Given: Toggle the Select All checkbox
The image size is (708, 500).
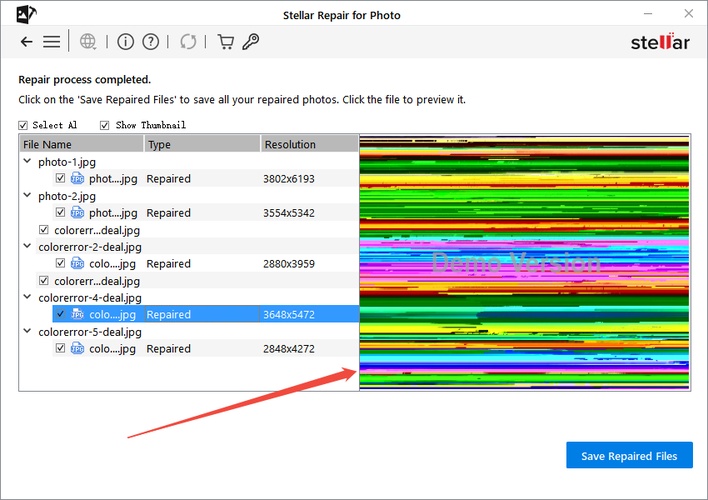Looking at the screenshot, I should pyautogui.click(x=23, y=125).
